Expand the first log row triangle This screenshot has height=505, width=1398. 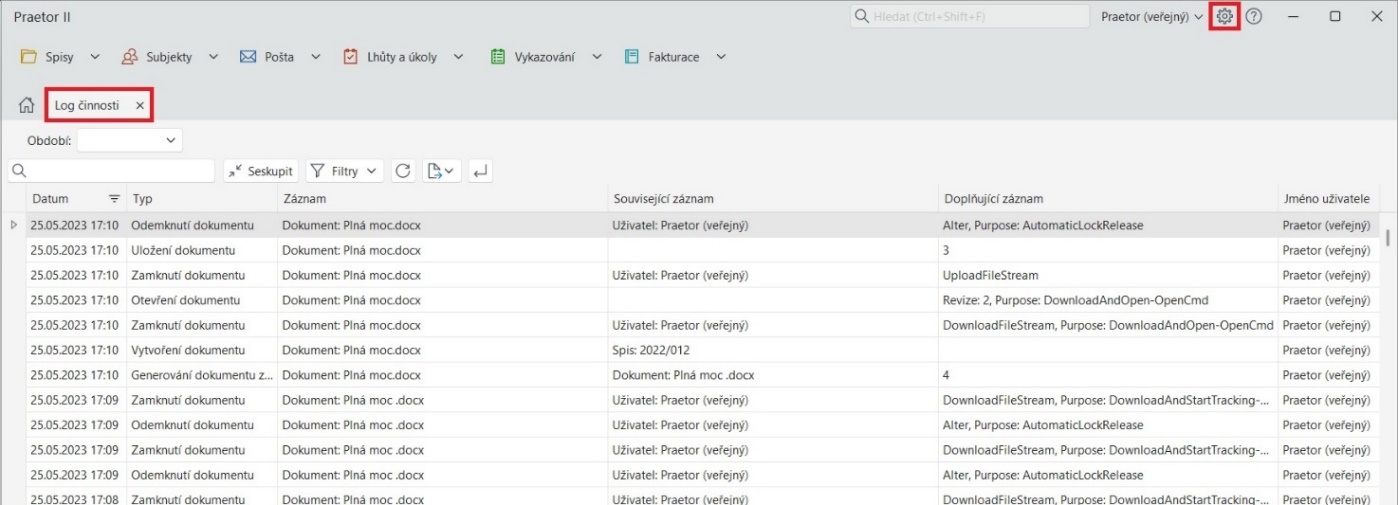click(x=14, y=225)
